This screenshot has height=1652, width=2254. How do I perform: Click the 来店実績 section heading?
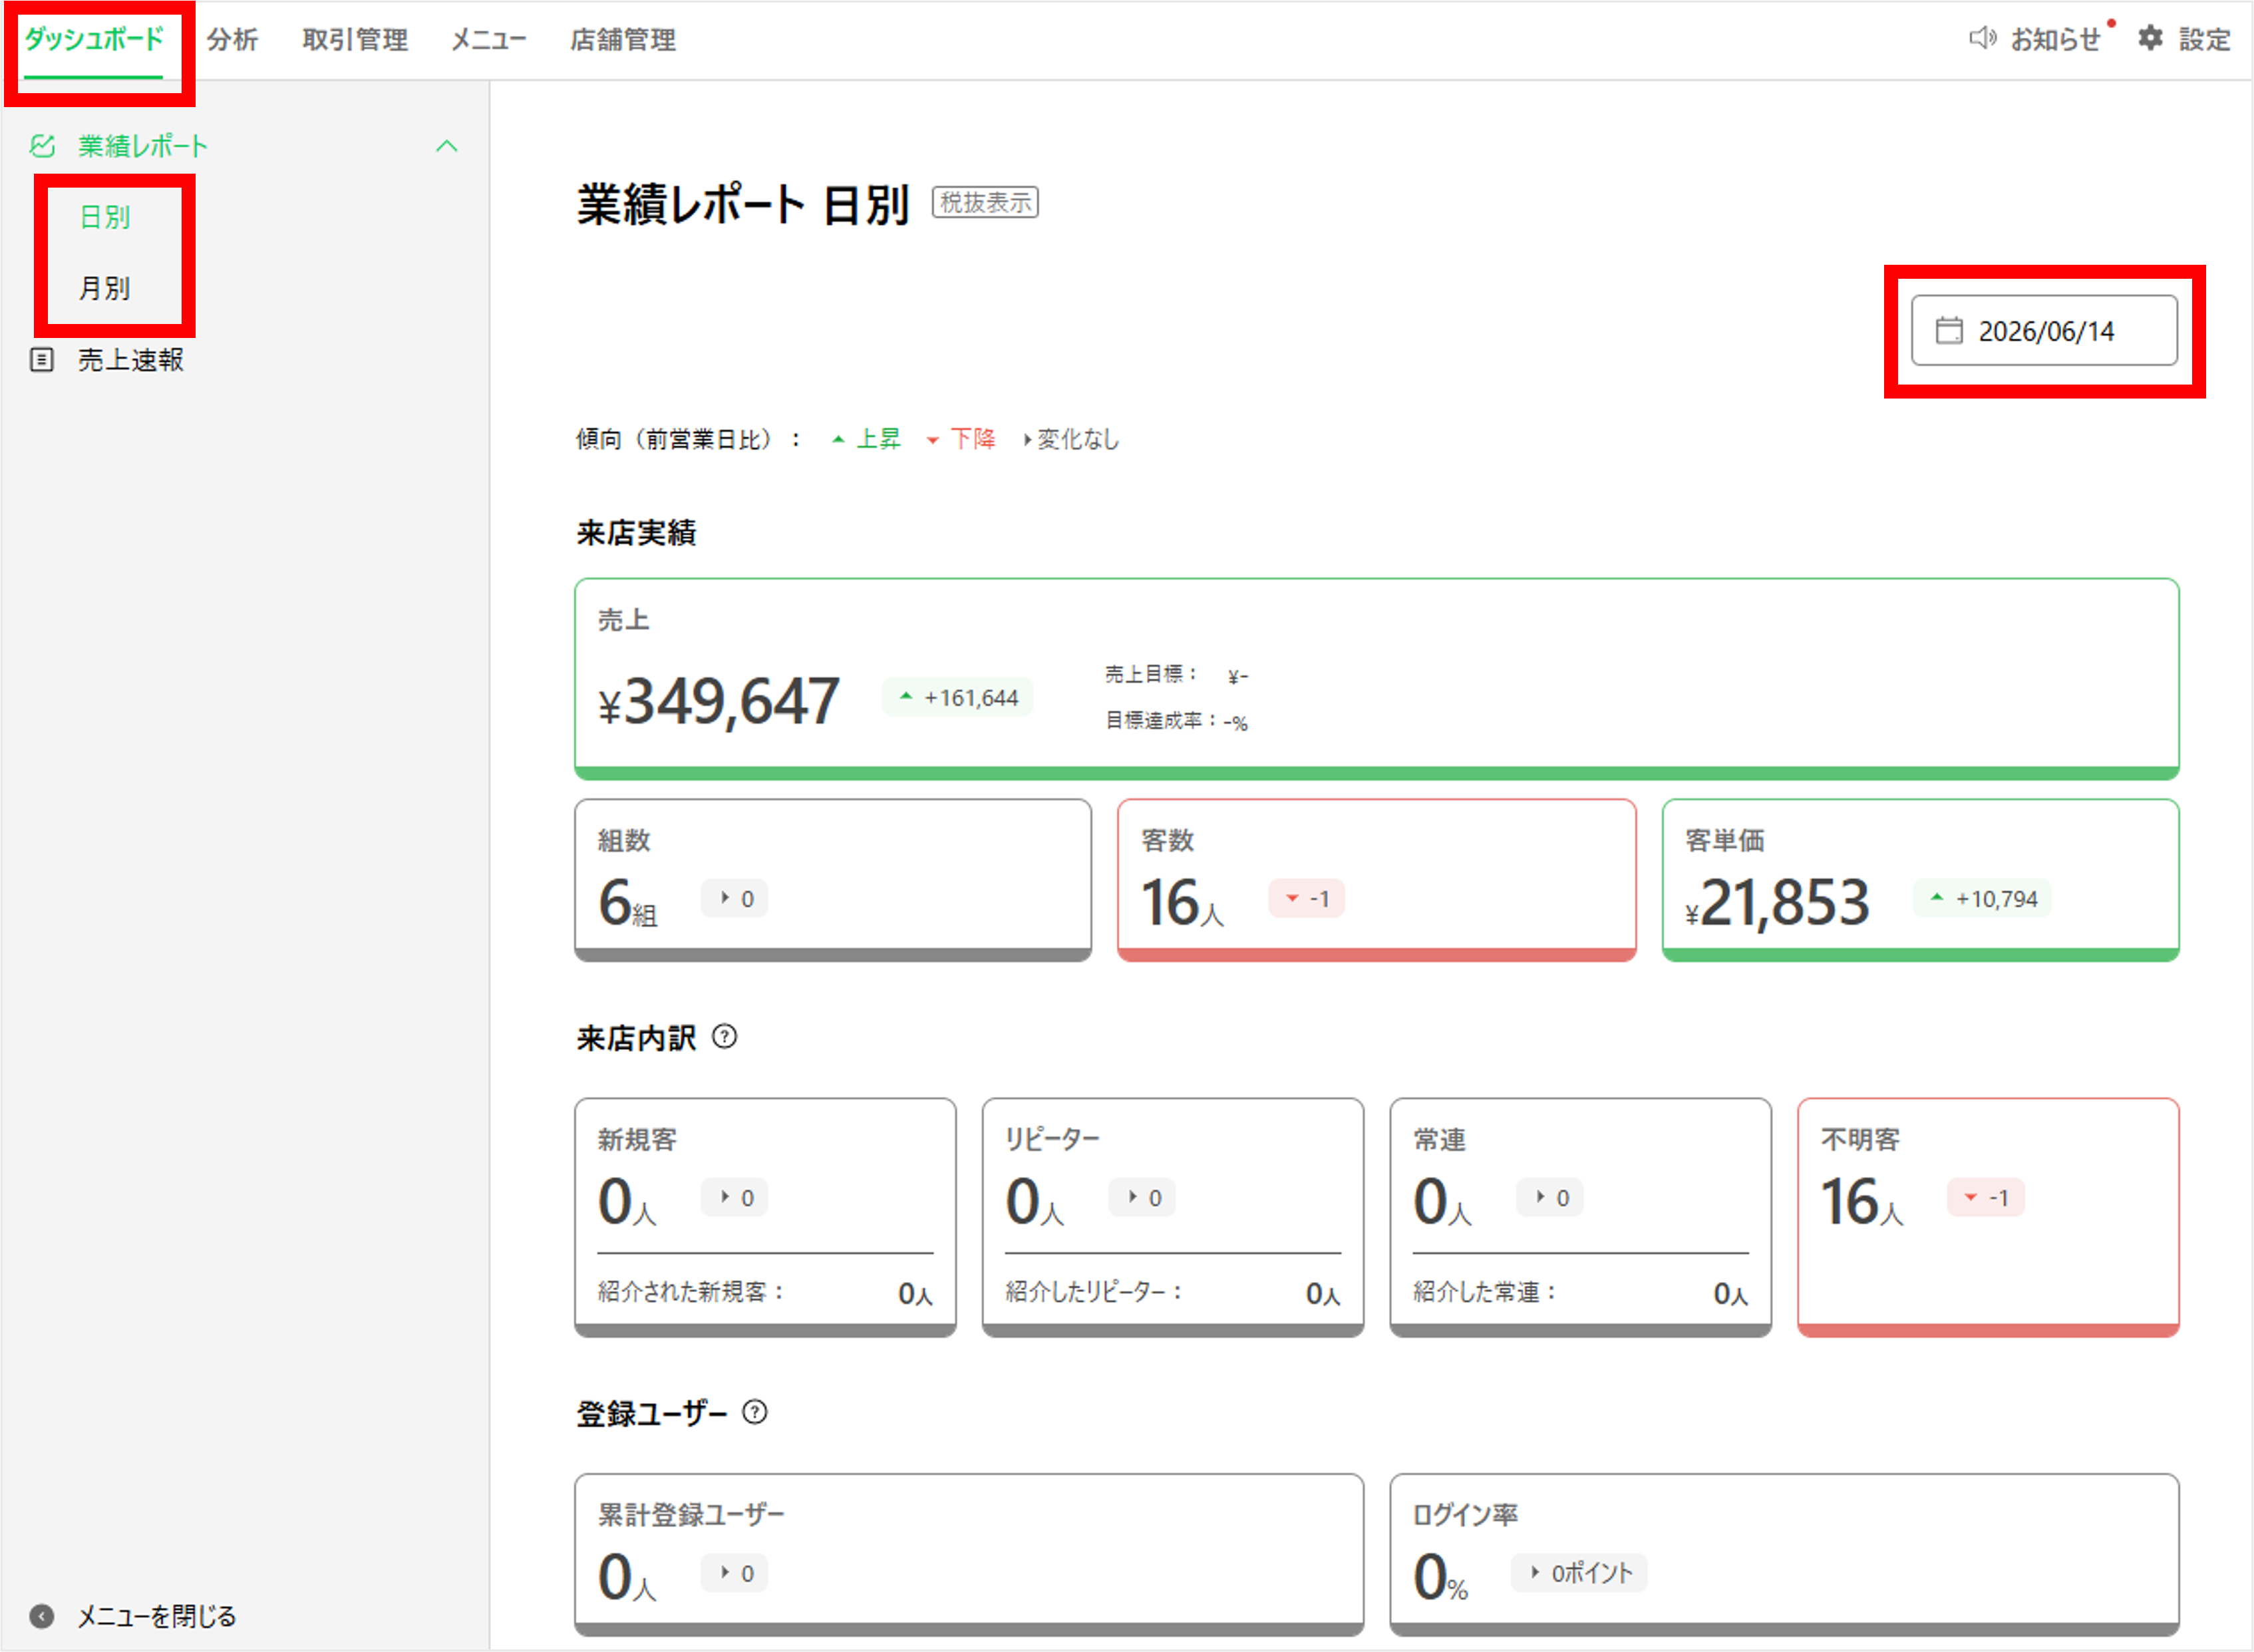(636, 532)
